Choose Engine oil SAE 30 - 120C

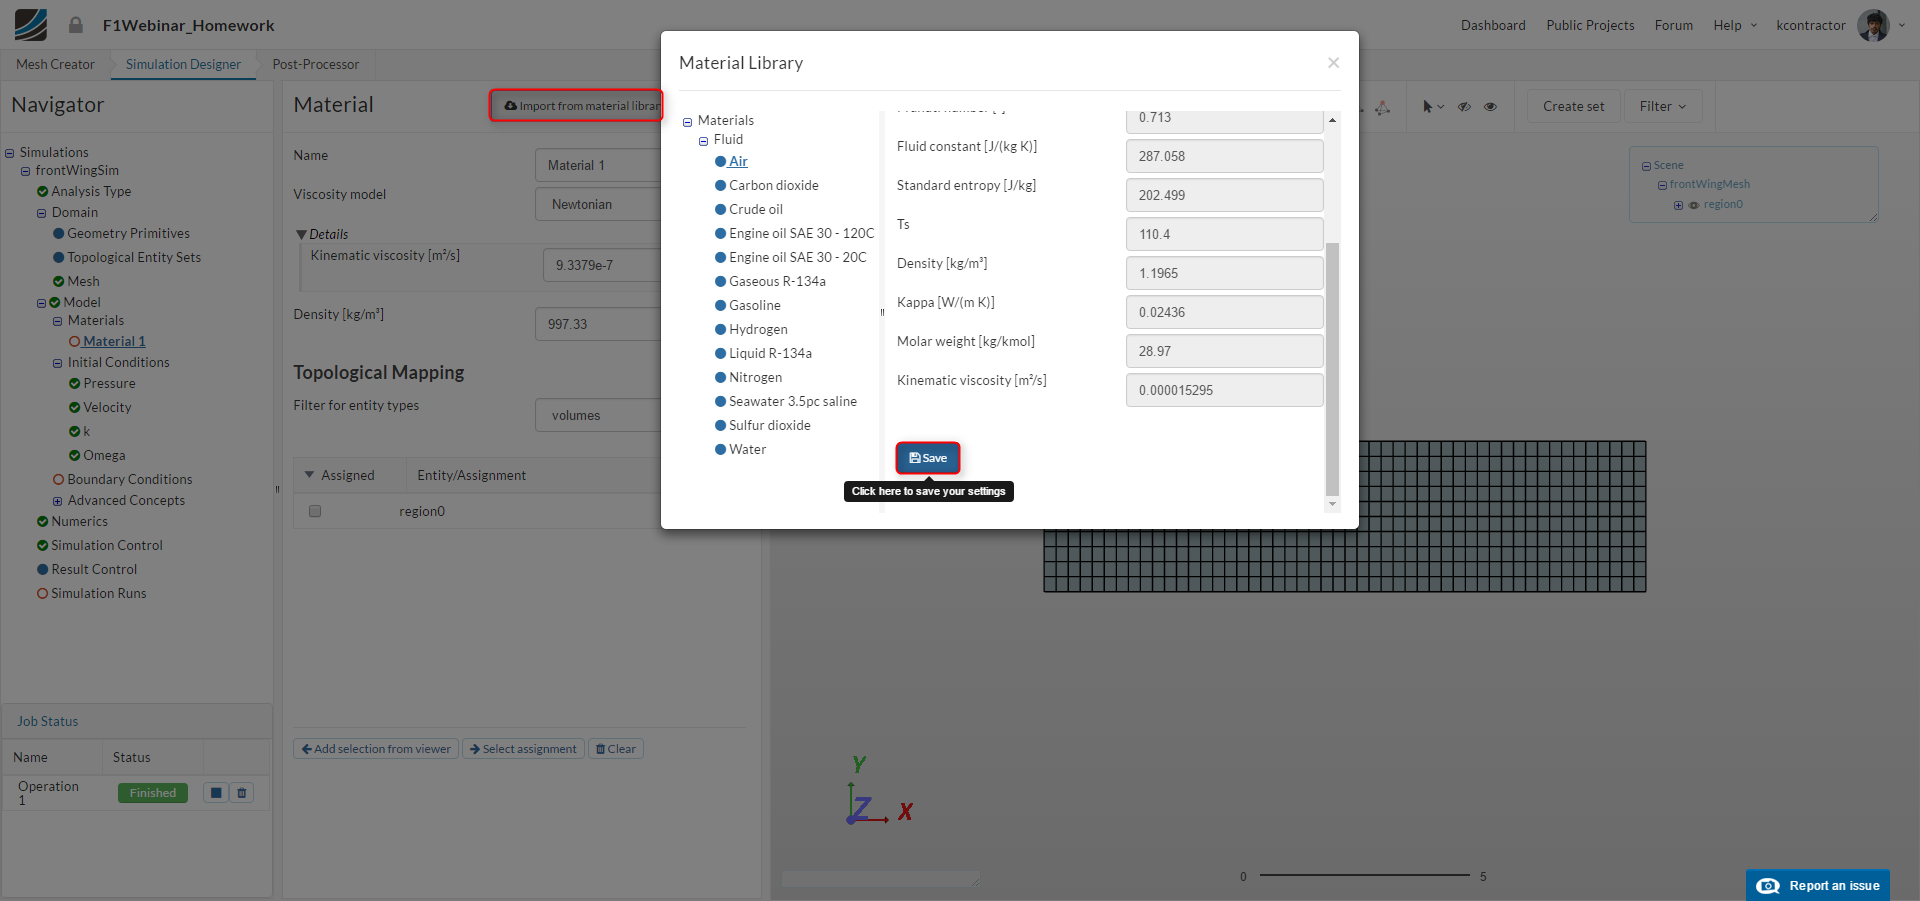[801, 233]
